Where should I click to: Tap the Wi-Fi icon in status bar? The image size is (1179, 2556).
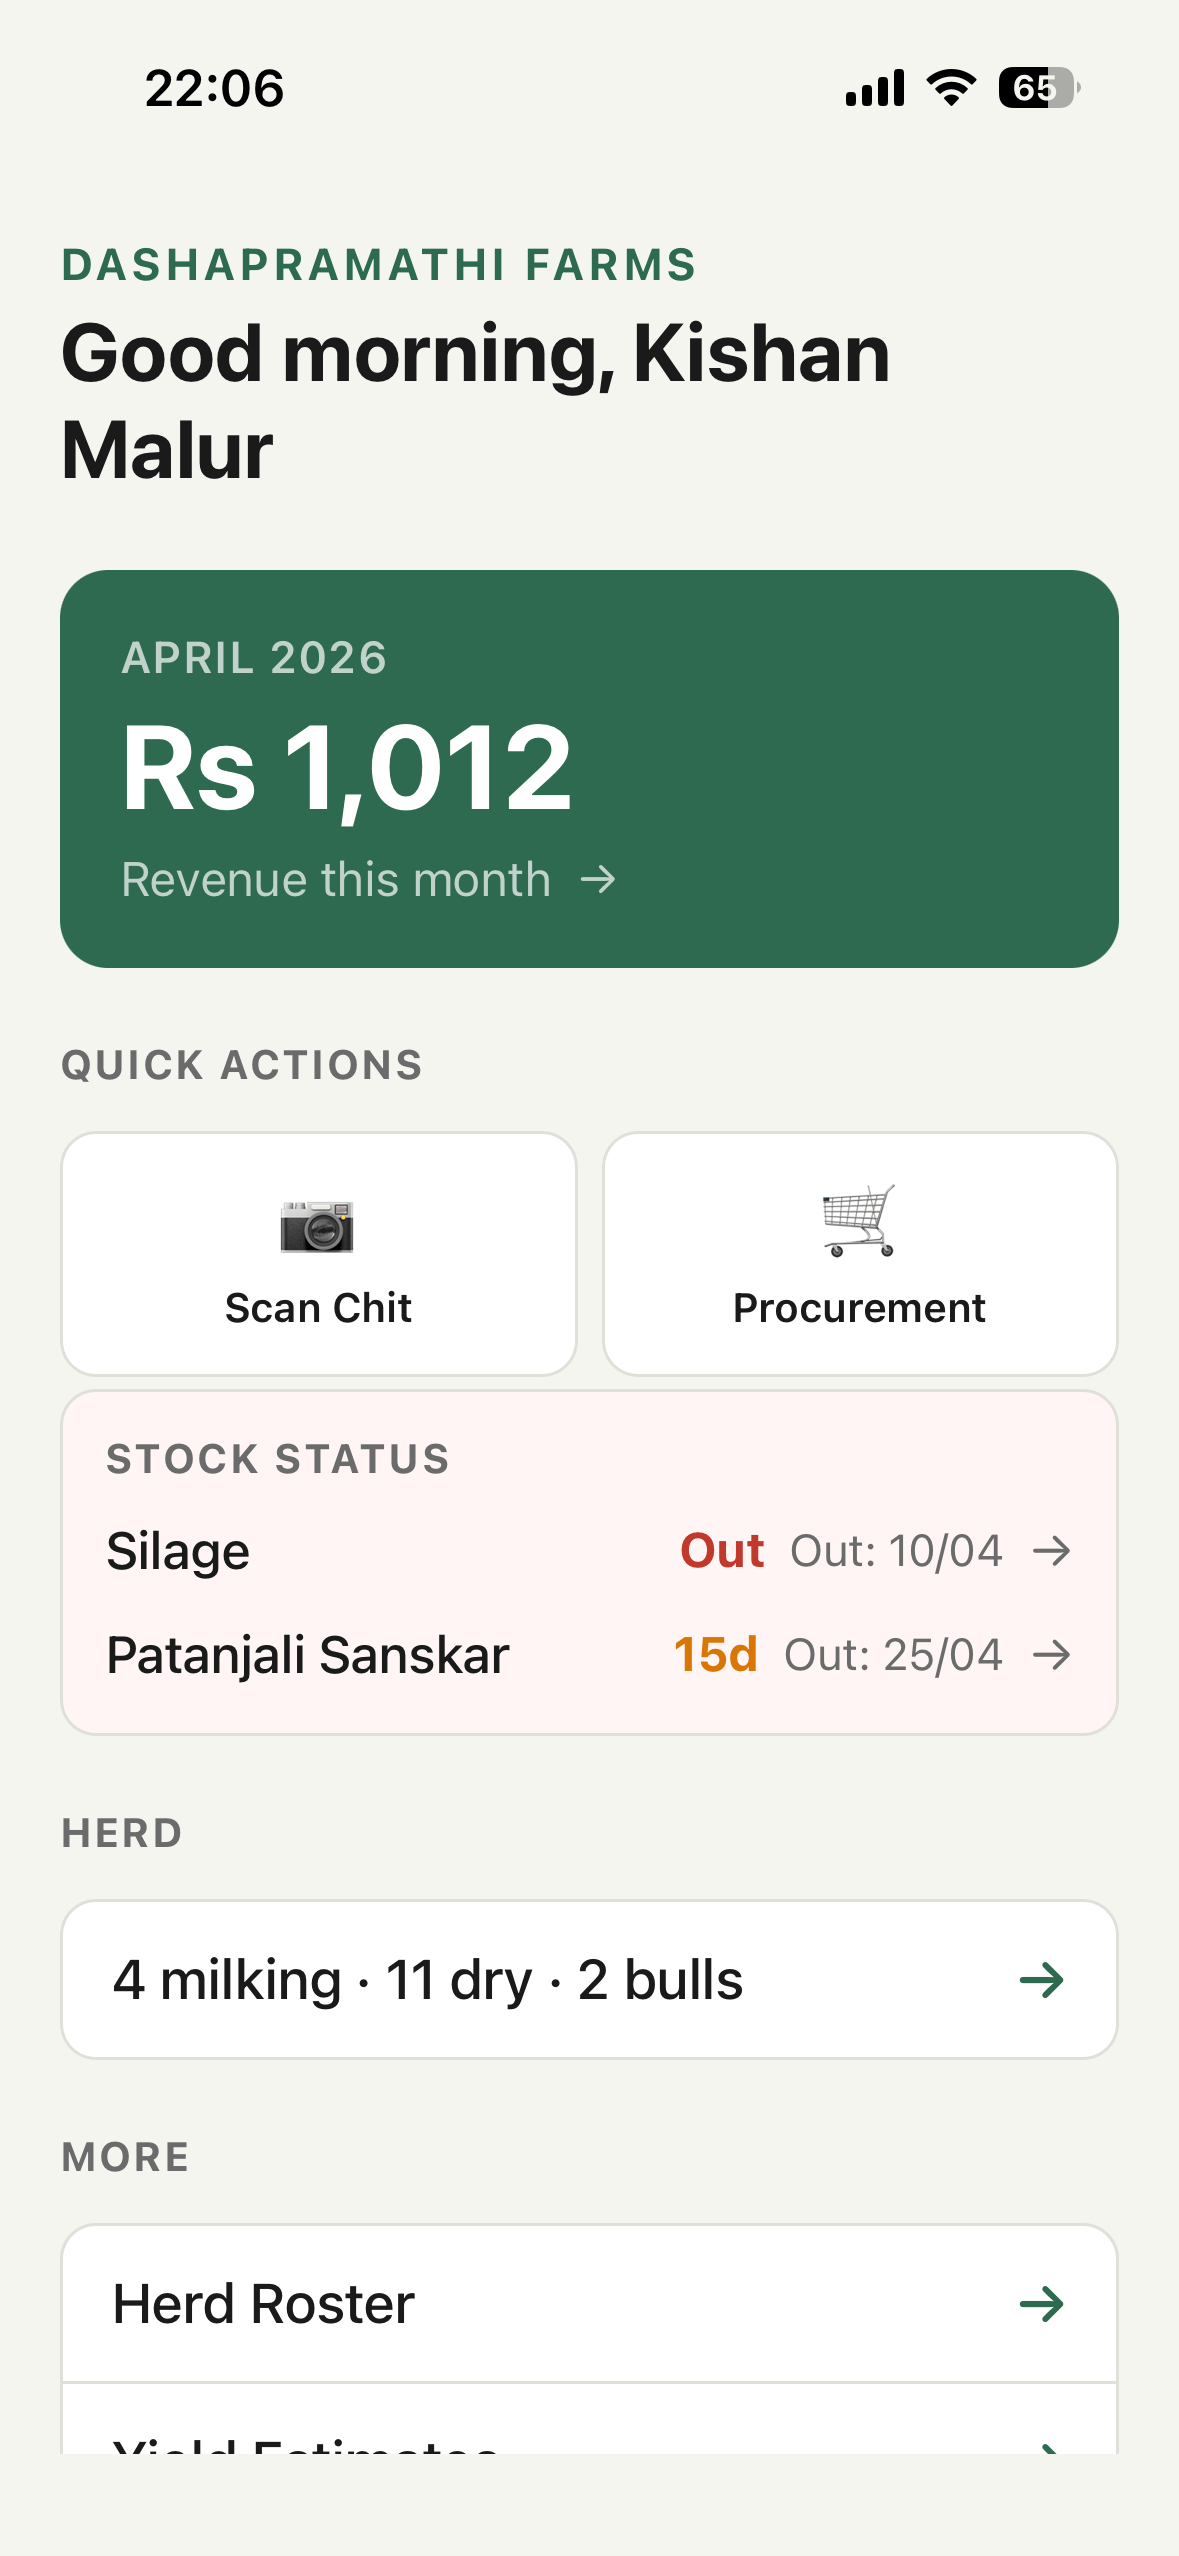951,88
